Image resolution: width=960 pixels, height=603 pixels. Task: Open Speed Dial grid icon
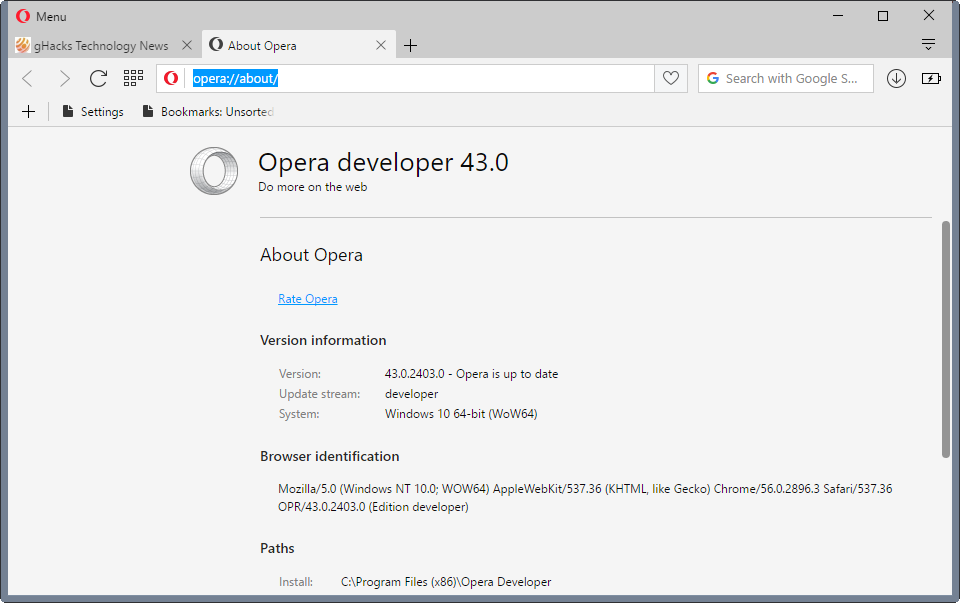[x=133, y=79]
